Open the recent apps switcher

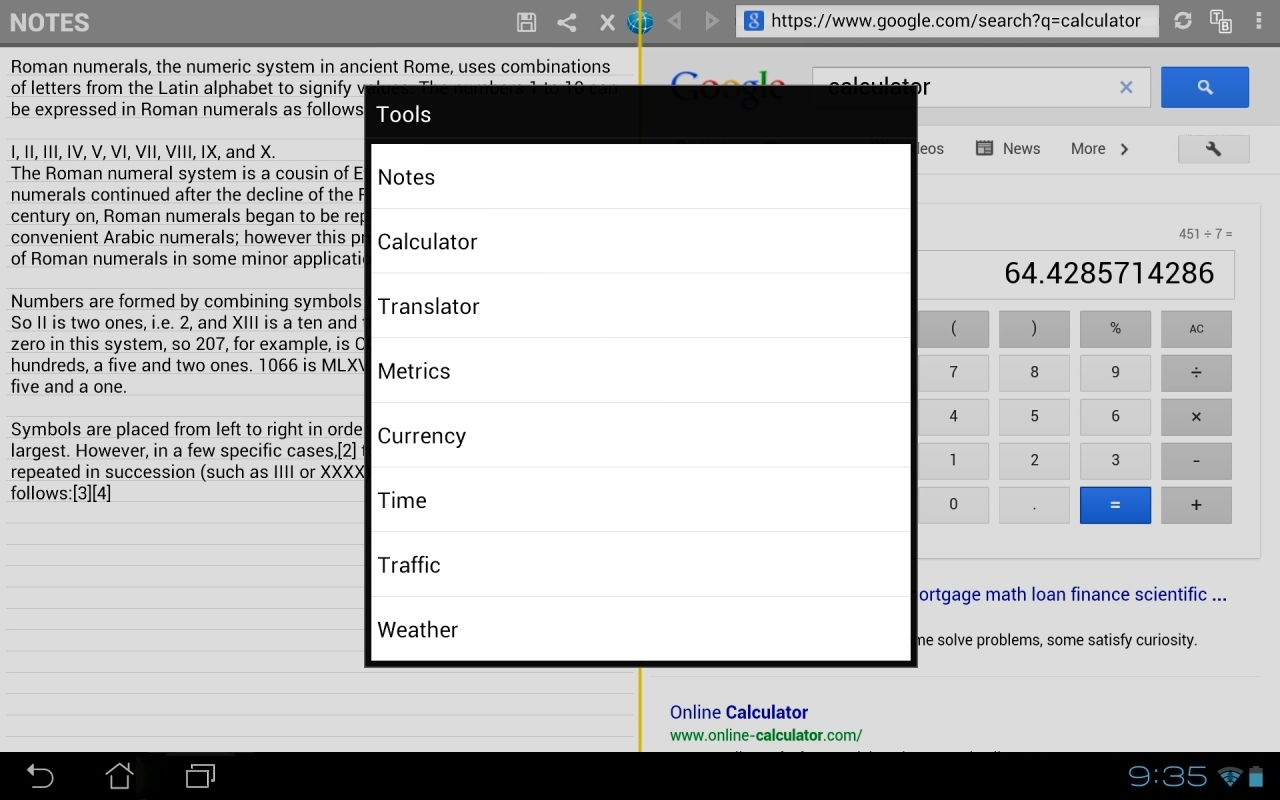pyautogui.click(x=199, y=776)
